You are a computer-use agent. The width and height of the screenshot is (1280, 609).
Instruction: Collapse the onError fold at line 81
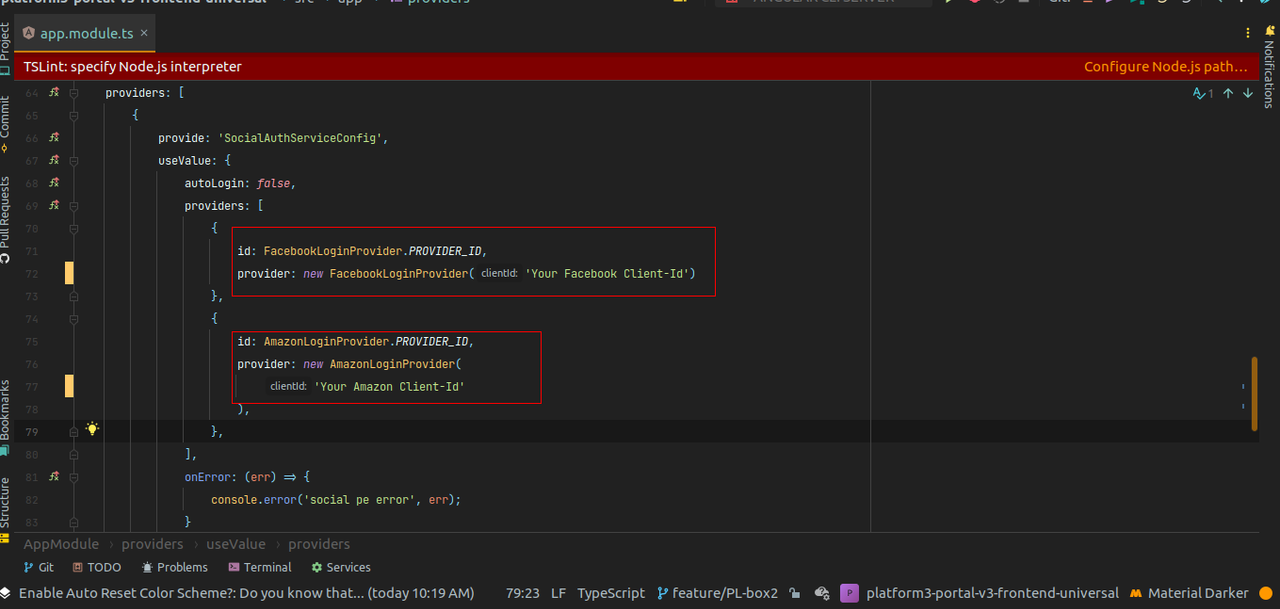pos(74,477)
